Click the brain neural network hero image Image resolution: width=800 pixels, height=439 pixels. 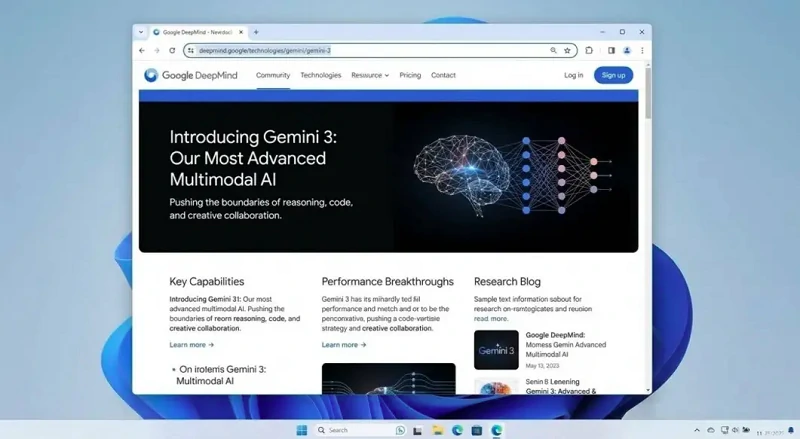pyautogui.click(x=513, y=176)
